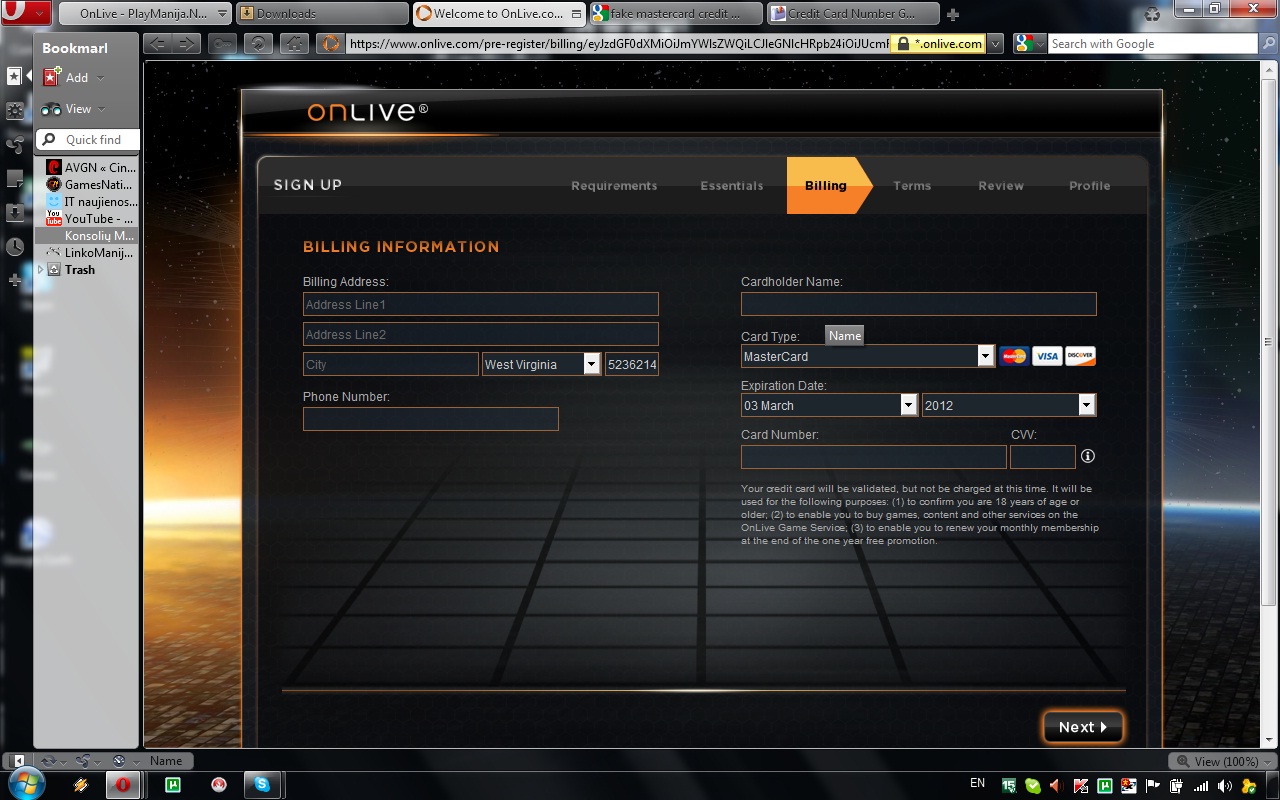Click the Address Line1 field
1280x800 pixels.
click(x=481, y=304)
